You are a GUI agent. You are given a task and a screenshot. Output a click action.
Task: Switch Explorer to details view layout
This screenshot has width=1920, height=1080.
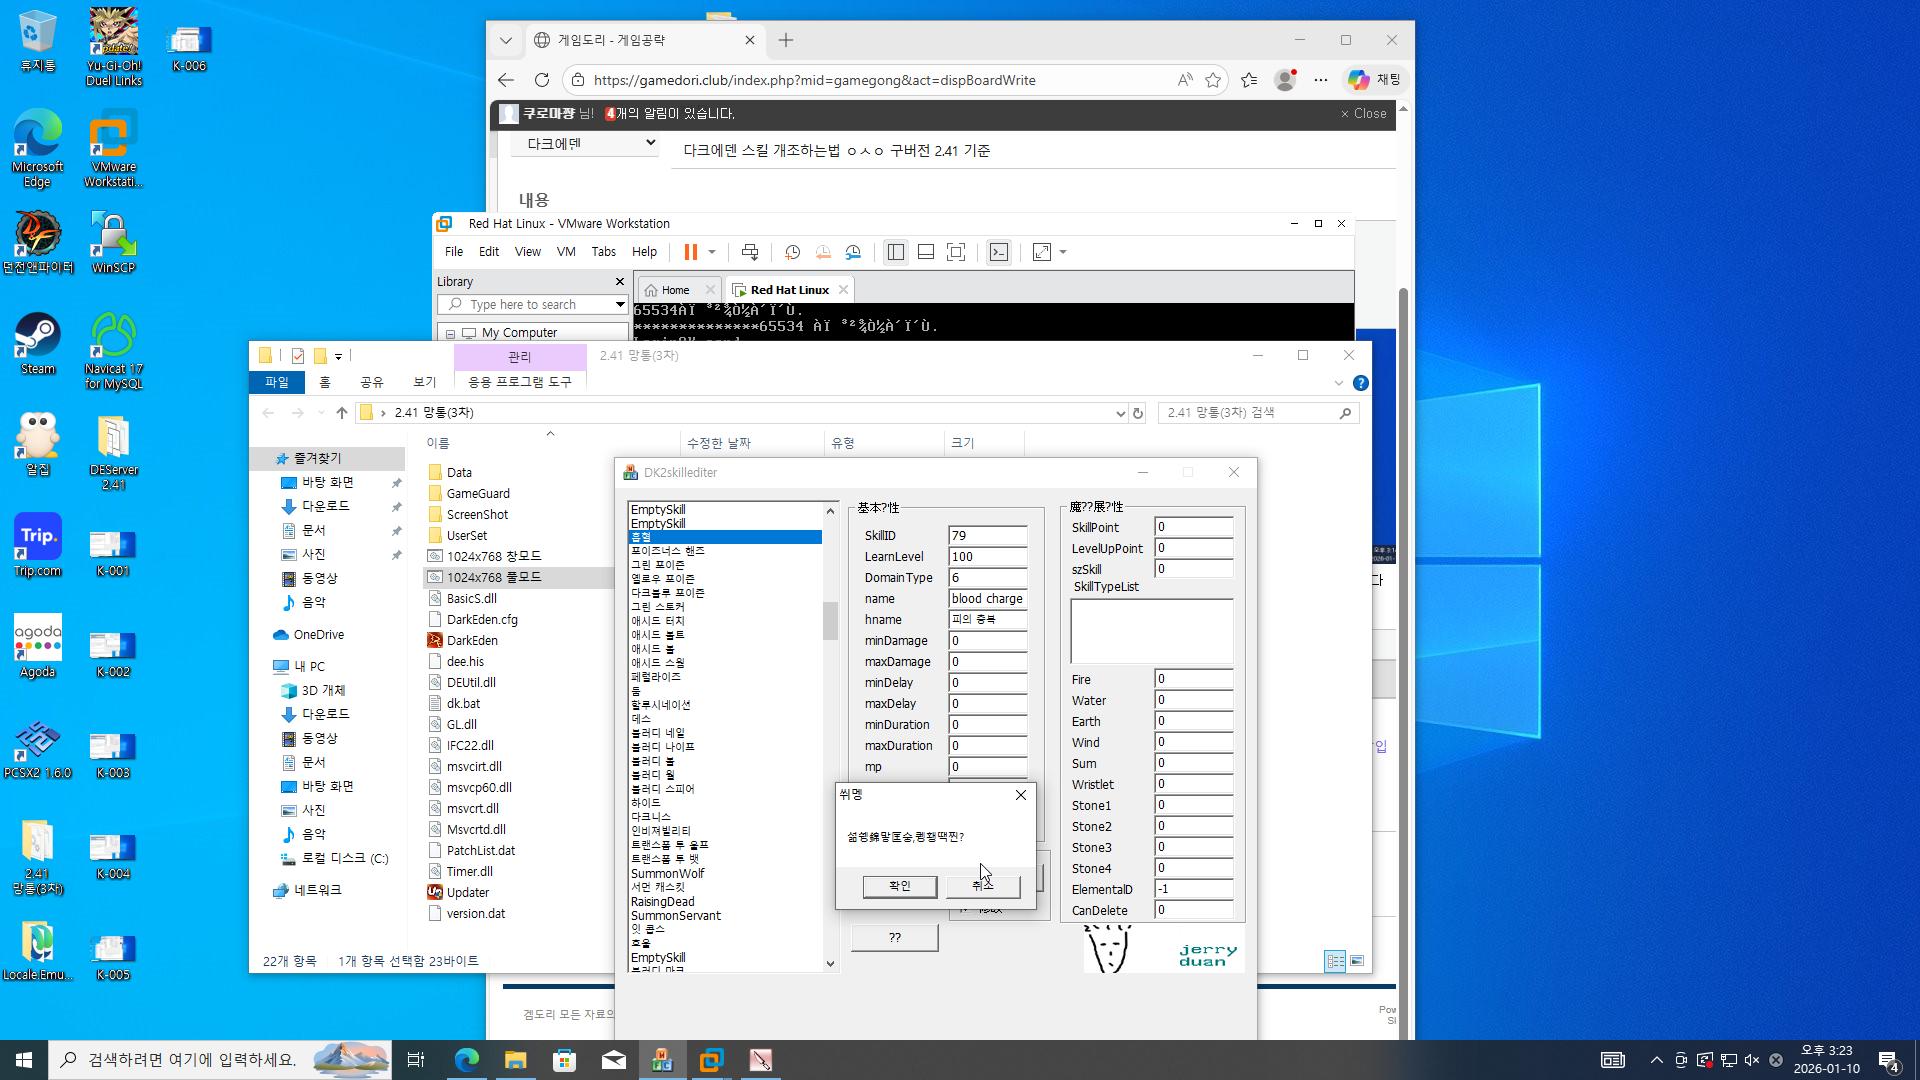[1335, 961]
